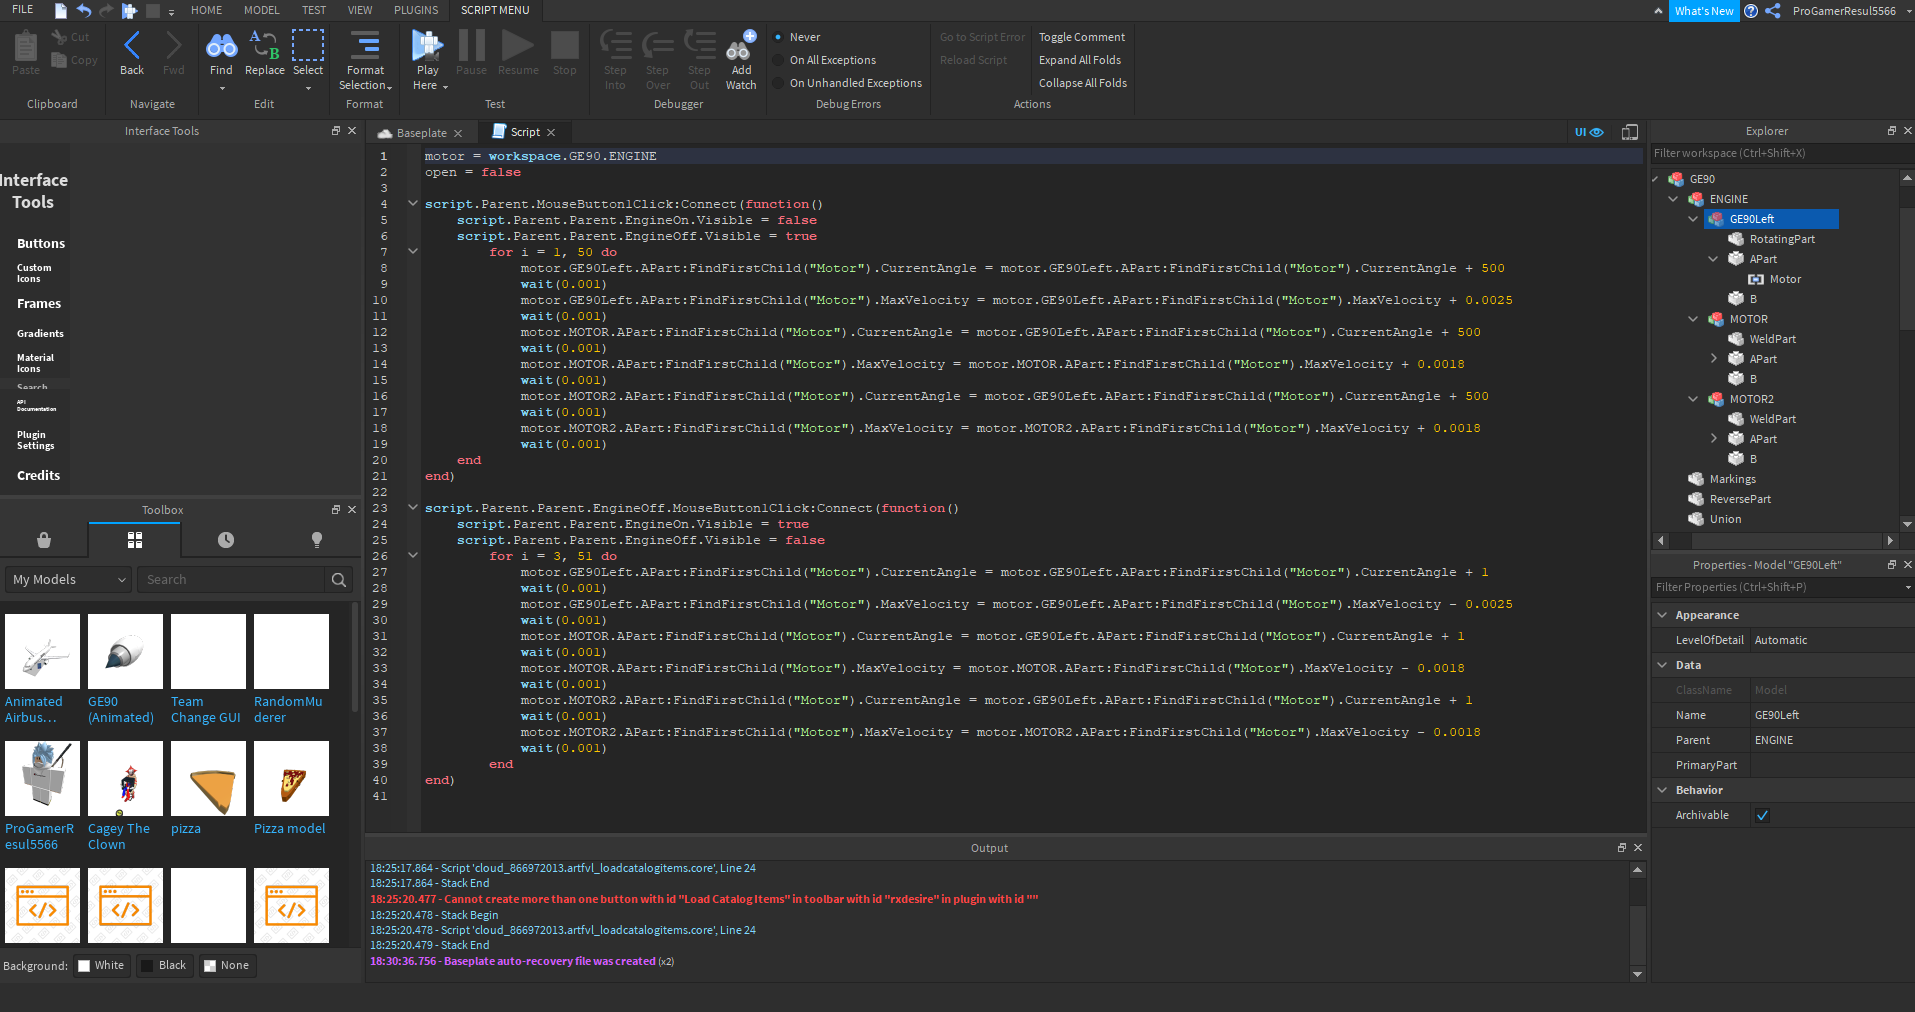Click the Back navigation arrow
This screenshot has height=1012, width=1915.
click(x=132, y=46)
